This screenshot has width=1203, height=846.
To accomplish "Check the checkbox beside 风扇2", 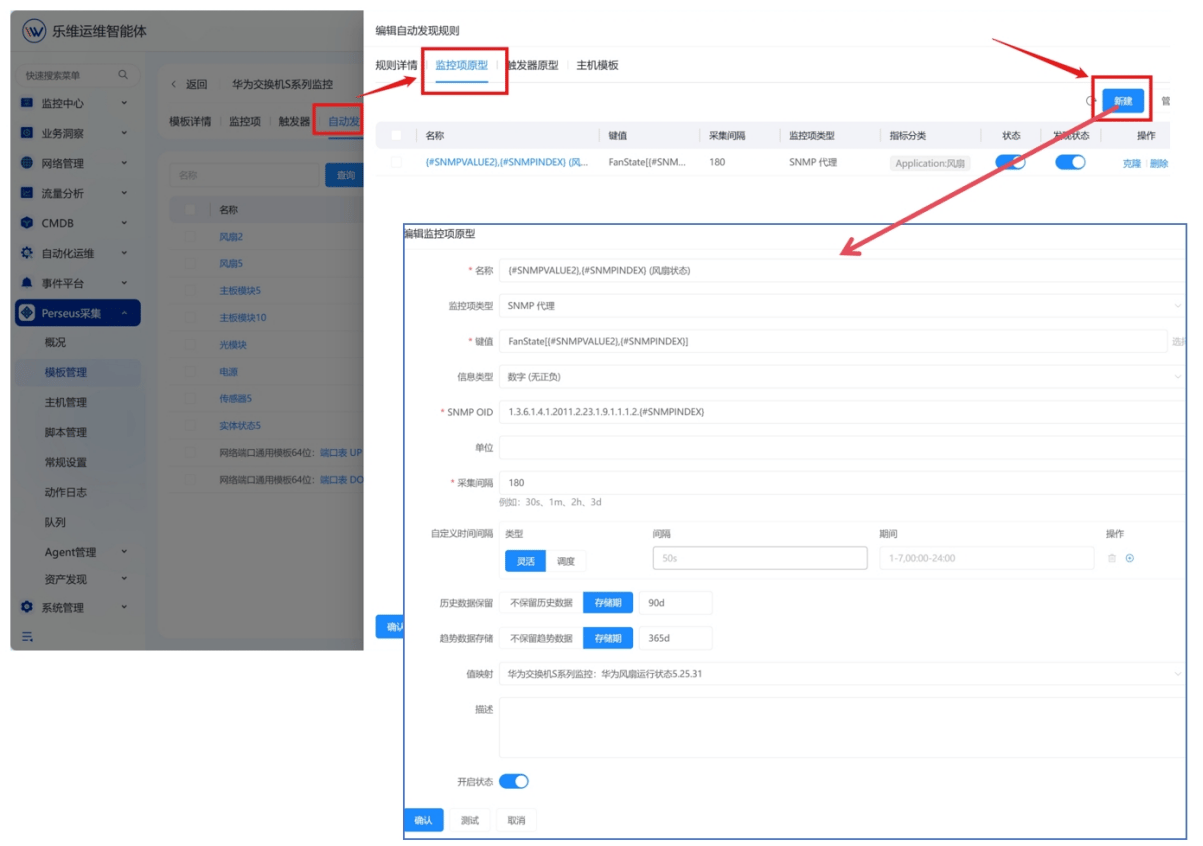I will 190,237.
